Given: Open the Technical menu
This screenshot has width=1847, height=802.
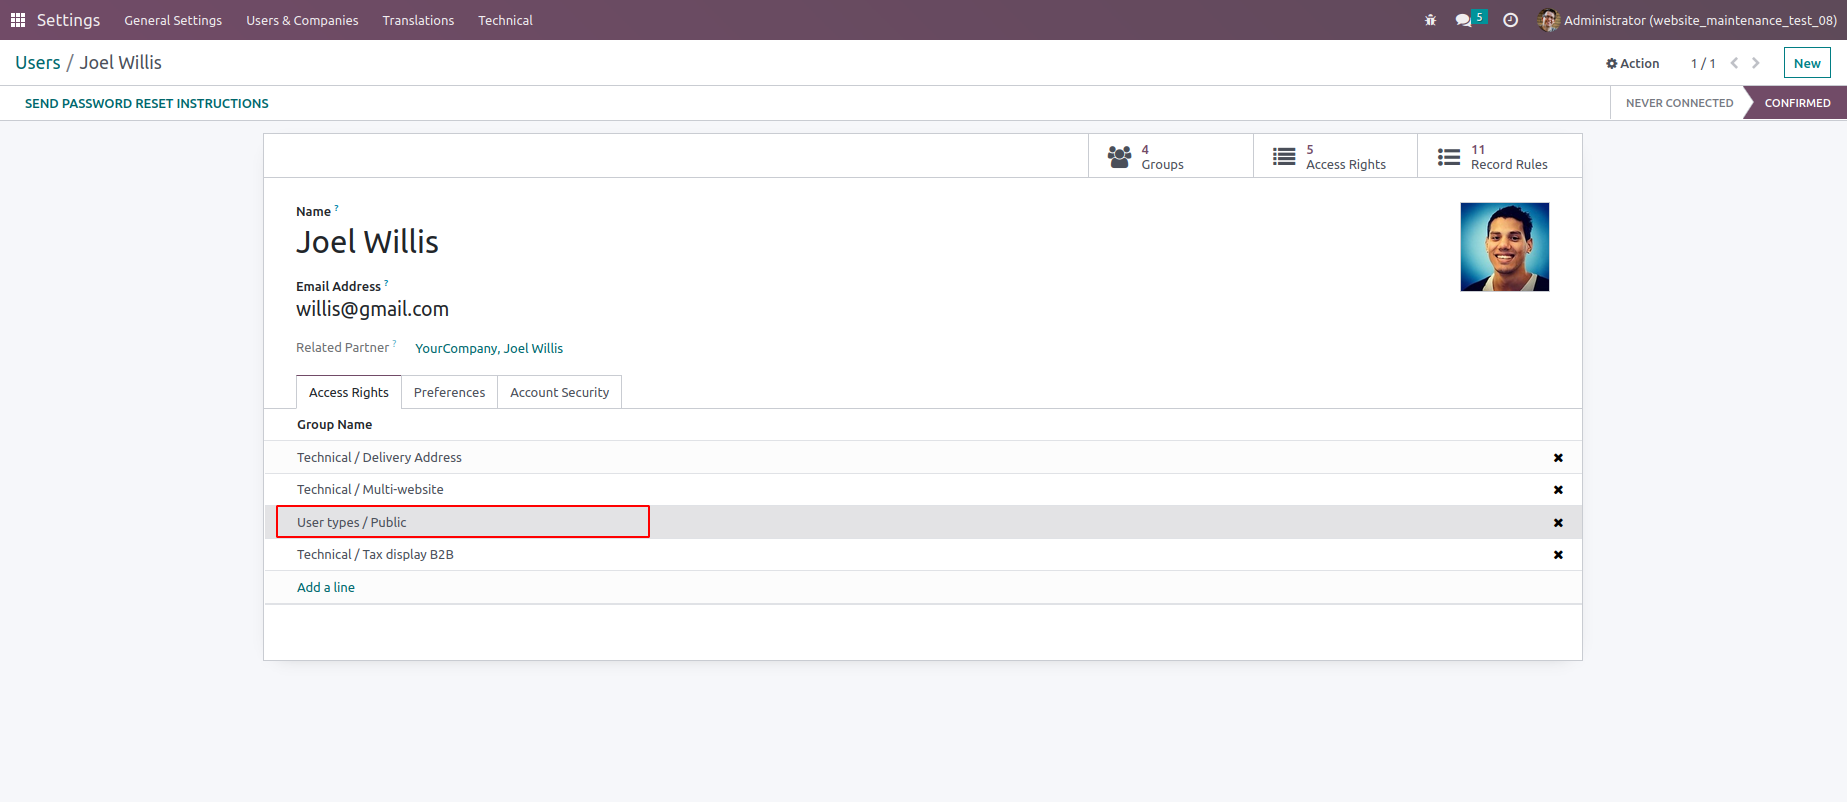Looking at the screenshot, I should (x=505, y=20).
